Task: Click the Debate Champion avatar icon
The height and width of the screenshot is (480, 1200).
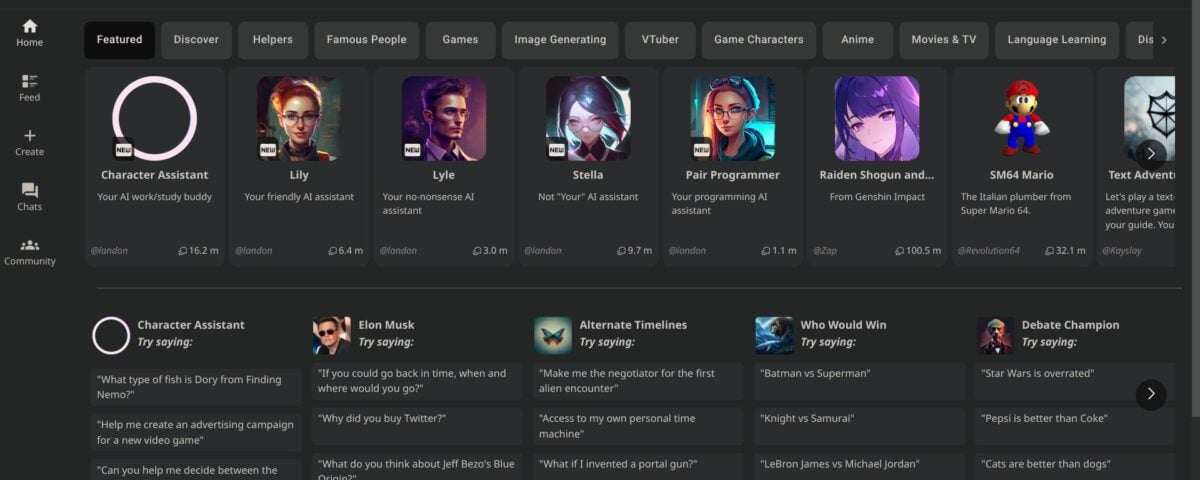Action: point(995,336)
